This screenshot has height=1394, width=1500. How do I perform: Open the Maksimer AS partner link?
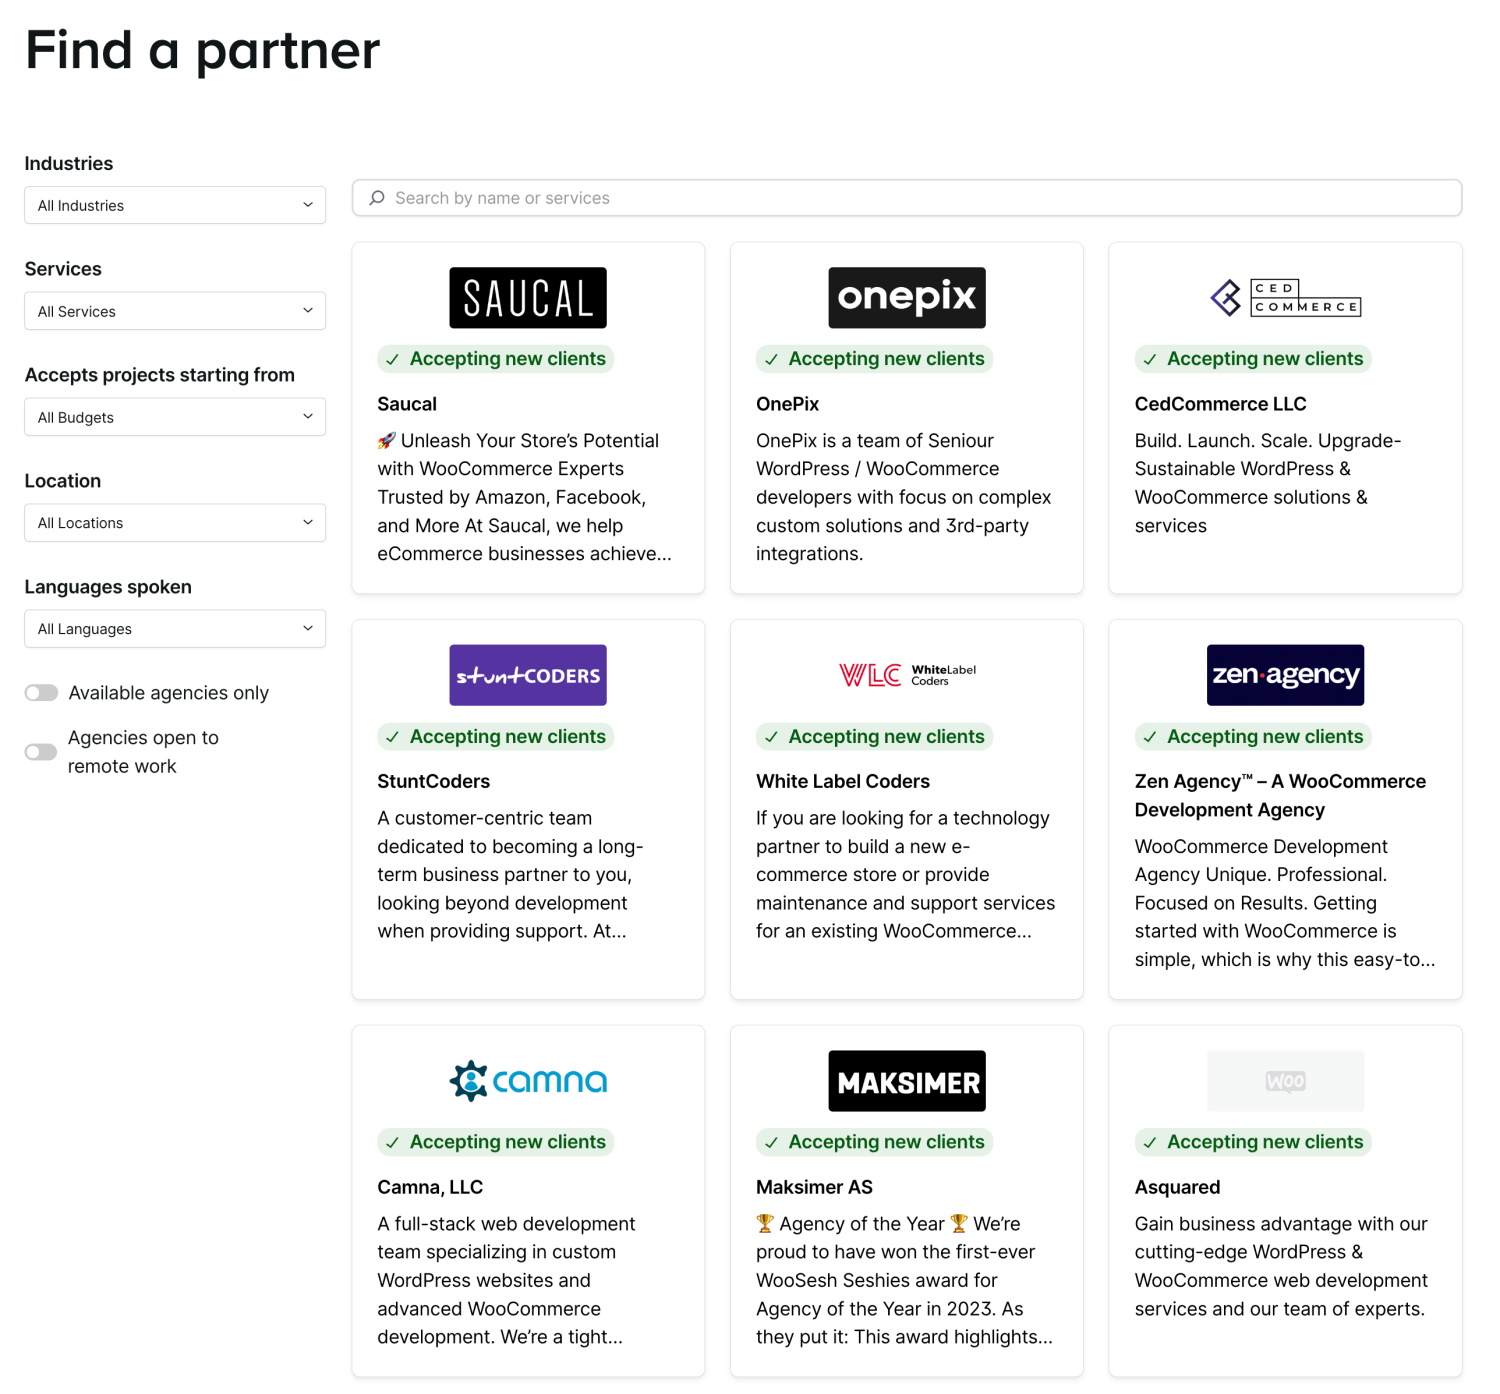[x=814, y=1187]
